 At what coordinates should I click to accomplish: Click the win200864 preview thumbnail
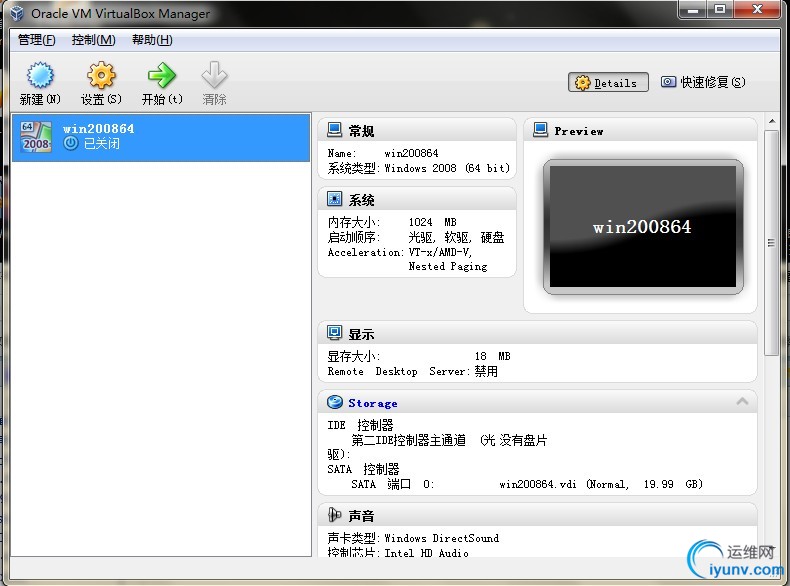(643, 227)
